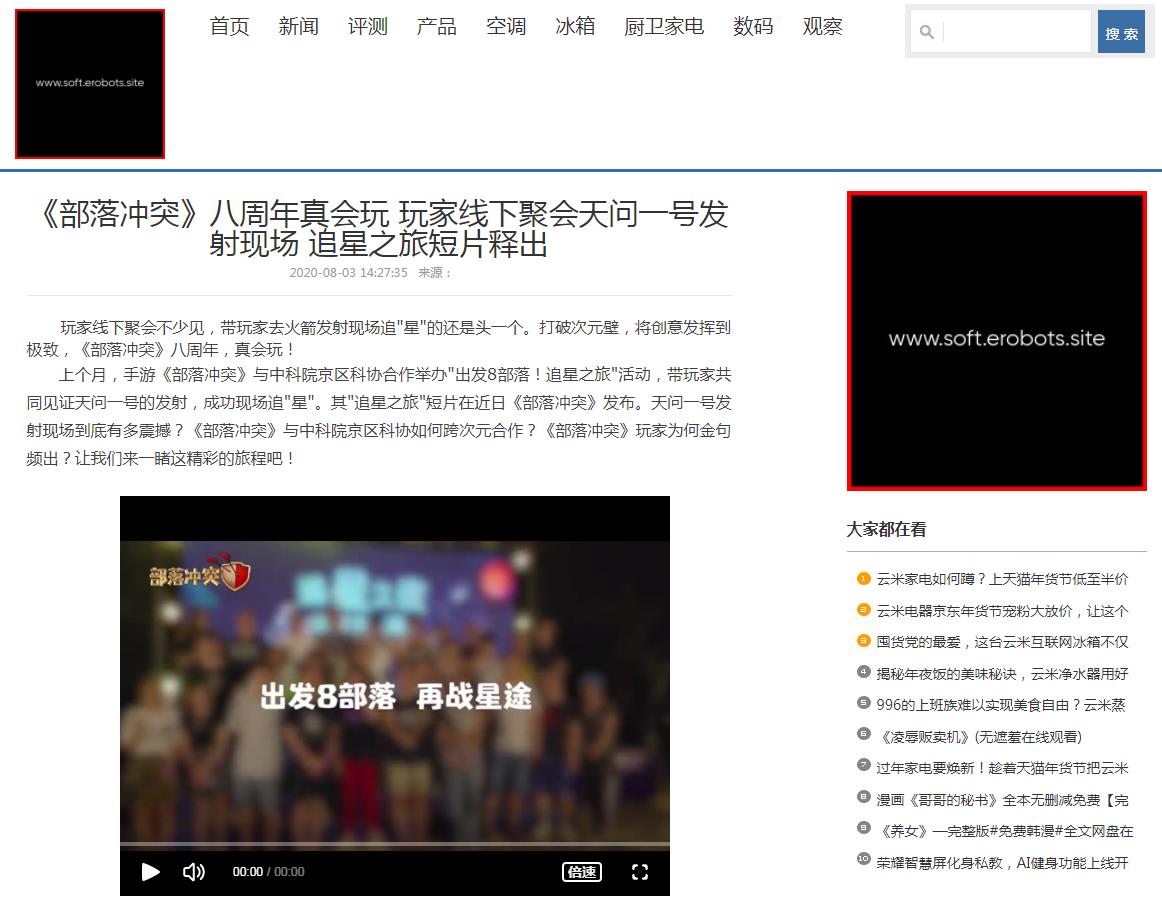Open the 评测 navigation item
Screen dimensions: 1162x902
click(x=368, y=27)
